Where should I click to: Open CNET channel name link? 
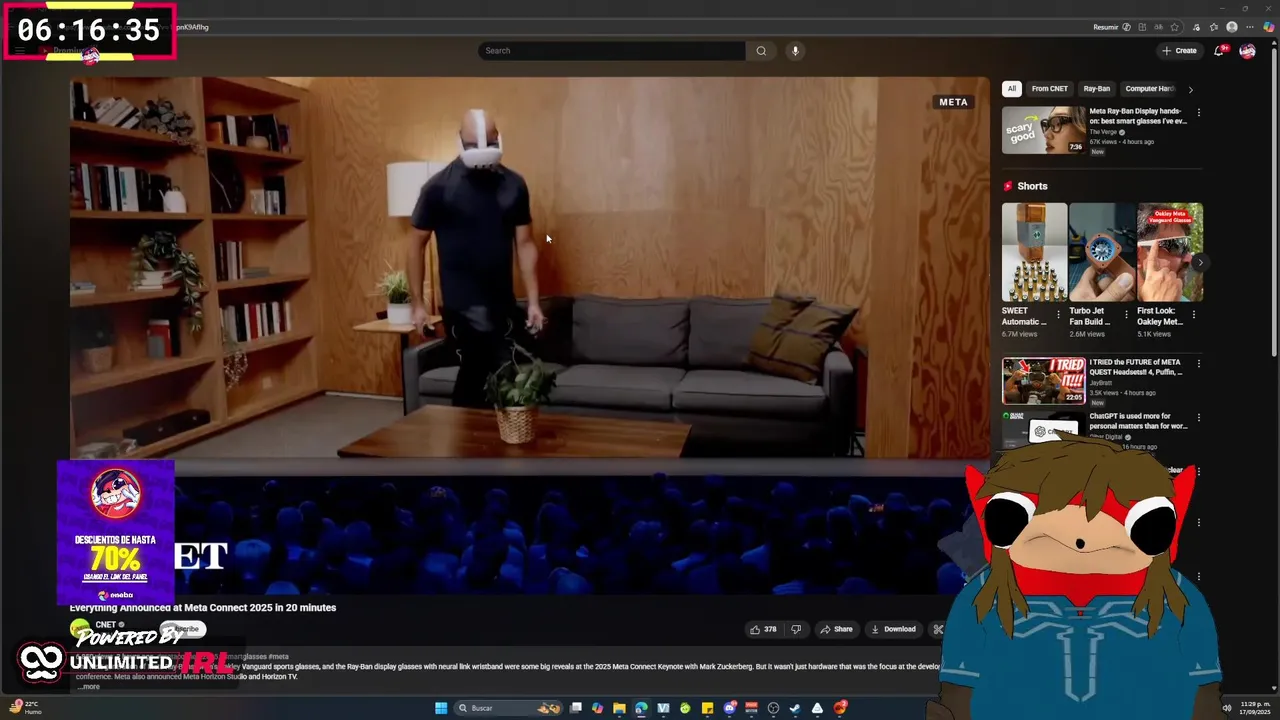pyautogui.click(x=105, y=625)
